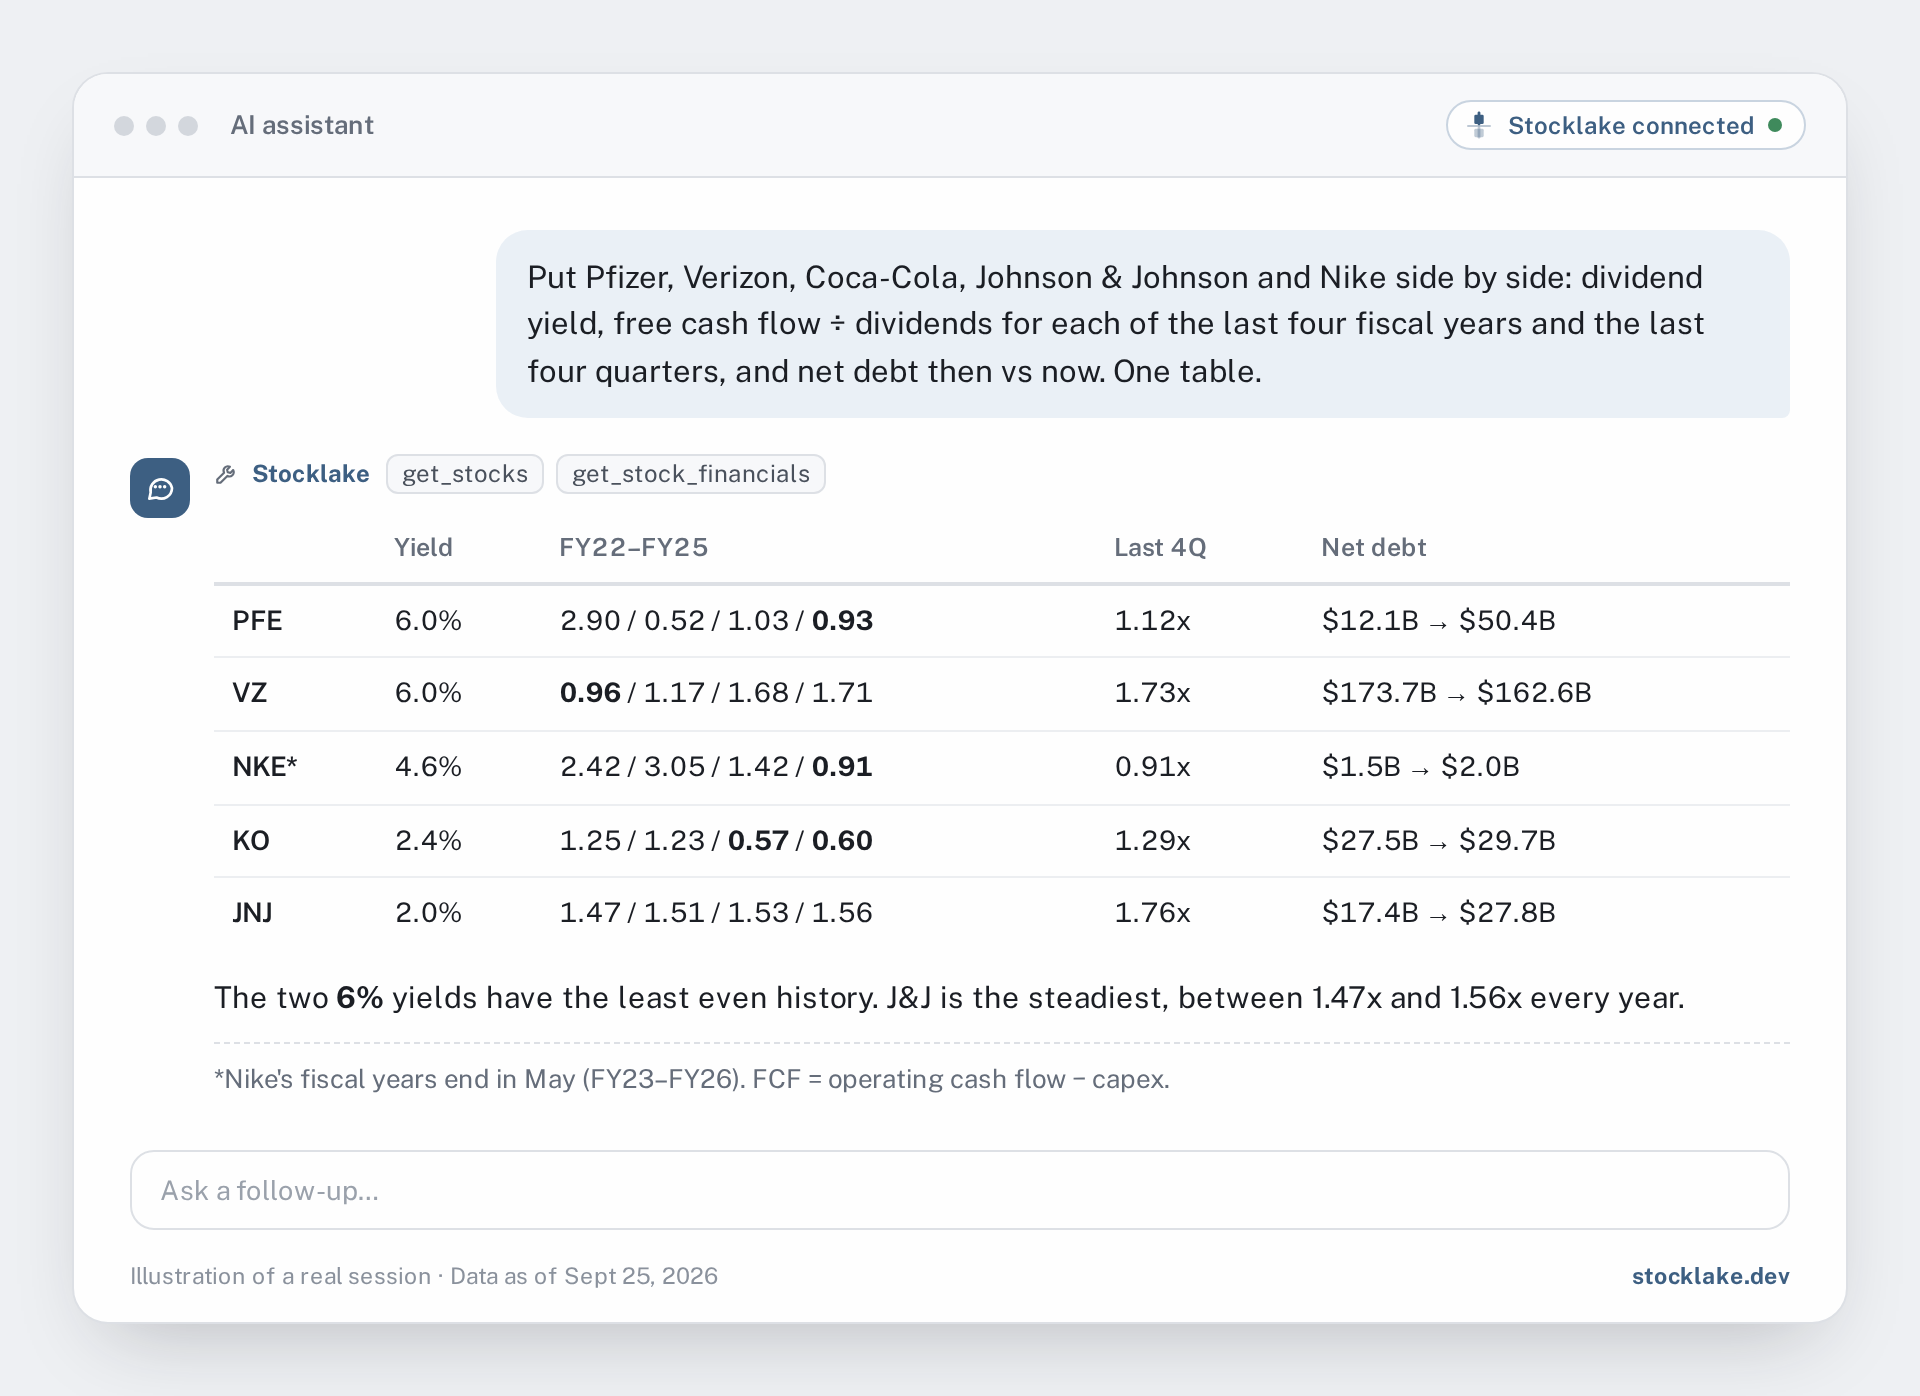Viewport: 1920px width, 1396px height.
Task: Click net debt $1.5B → $2.0B
Action: coord(1420,767)
